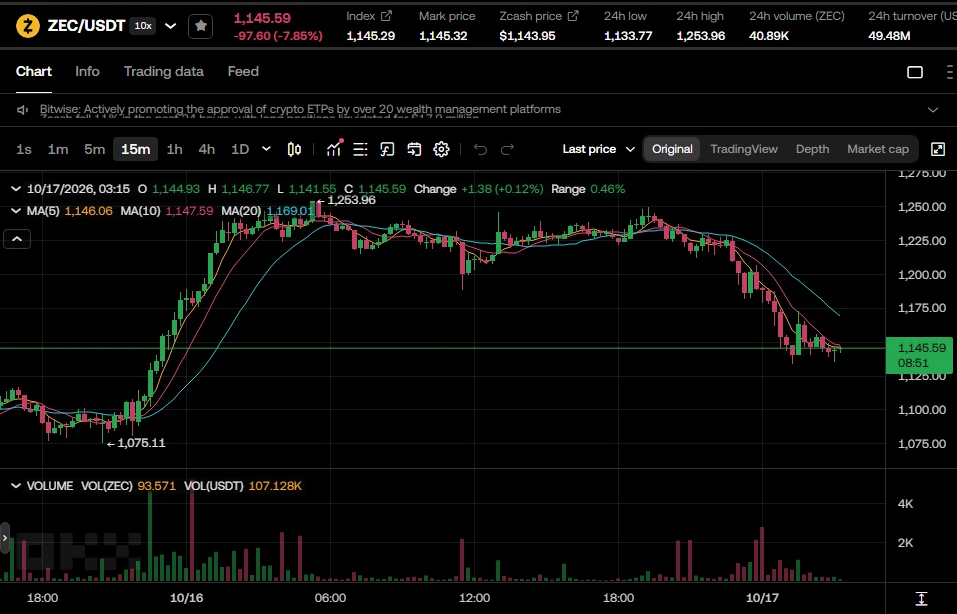957x614 pixels.
Task: Switch to the Market cap view
Action: click(878, 149)
